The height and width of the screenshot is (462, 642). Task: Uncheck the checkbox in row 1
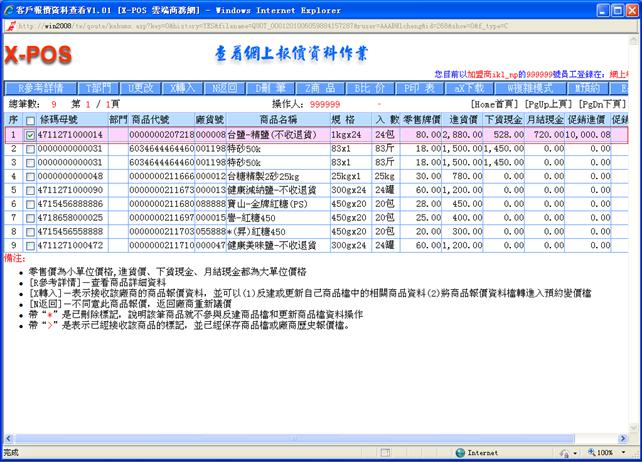tap(29, 134)
